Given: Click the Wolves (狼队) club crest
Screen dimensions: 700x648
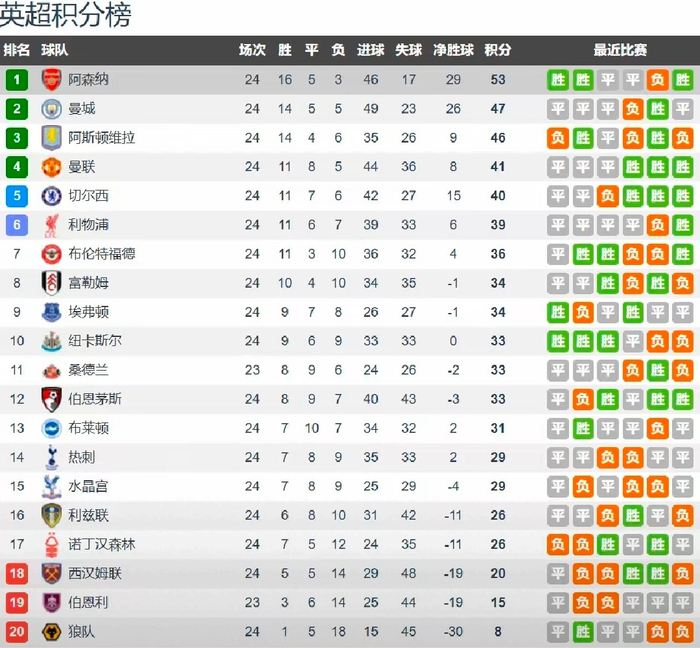Looking at the screenshot, I should coord(51,631).
